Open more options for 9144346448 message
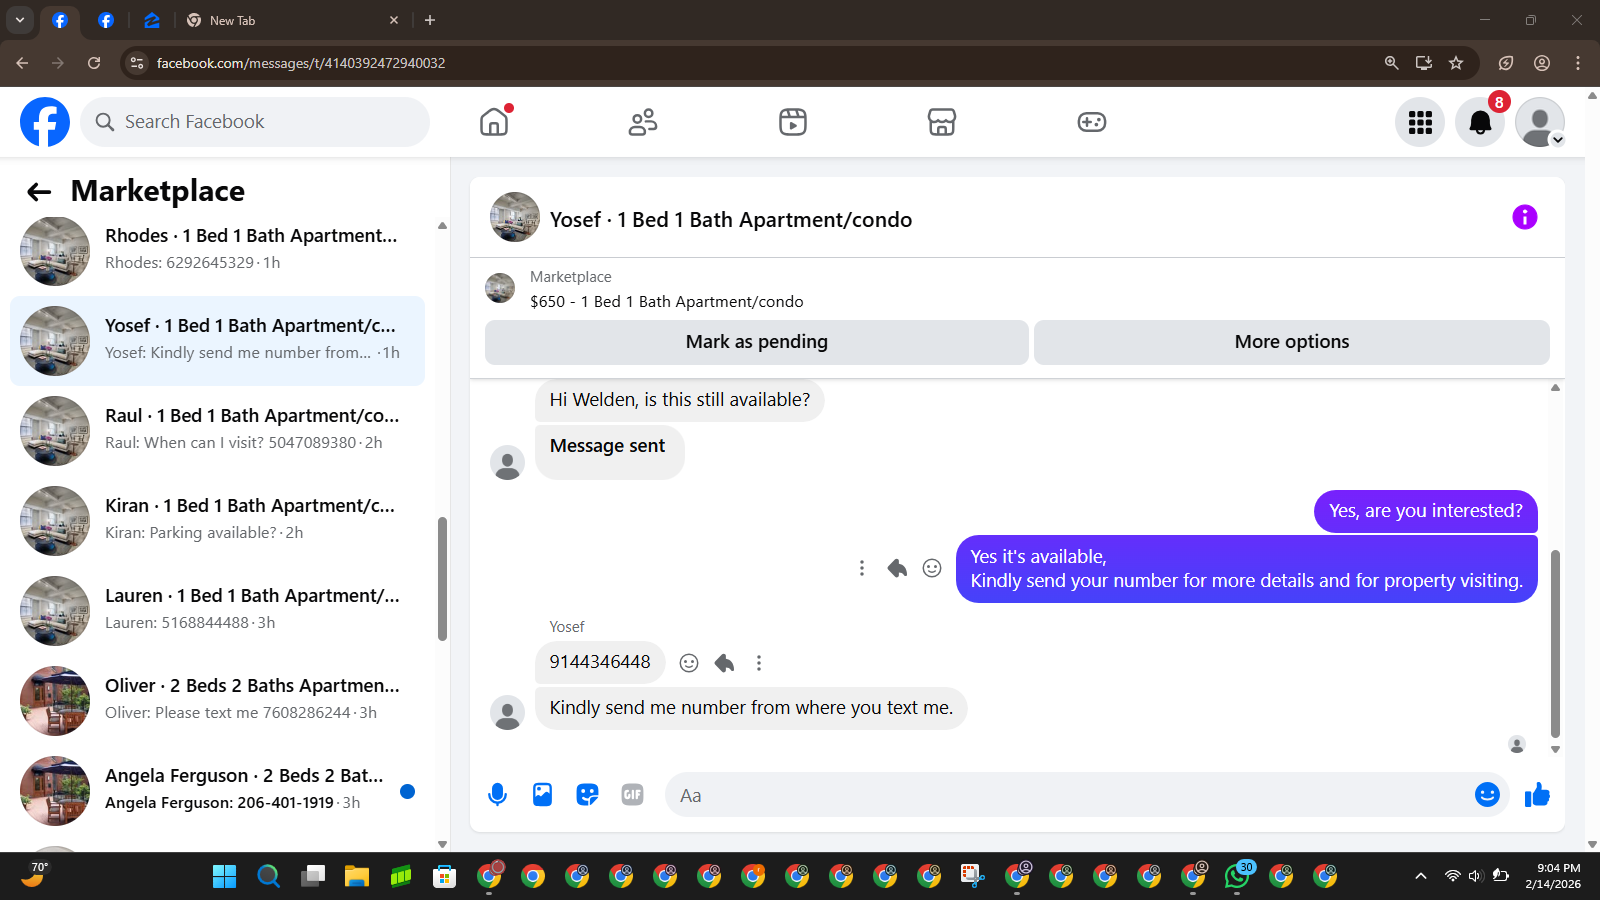Image resolution: width=1600 pixels, height=900 pixels. [759, 663]
